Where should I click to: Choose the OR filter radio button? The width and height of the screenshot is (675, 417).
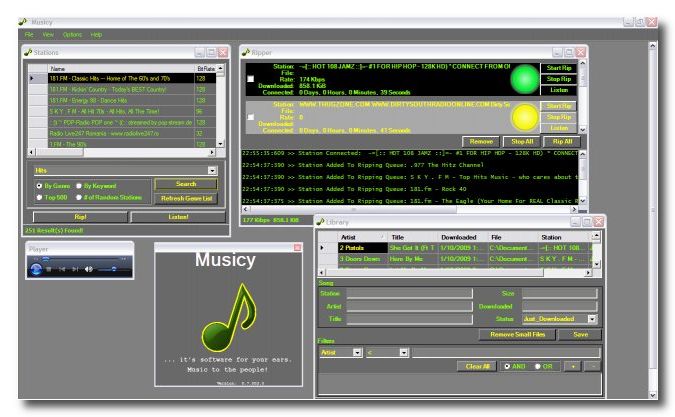(538, 366)
